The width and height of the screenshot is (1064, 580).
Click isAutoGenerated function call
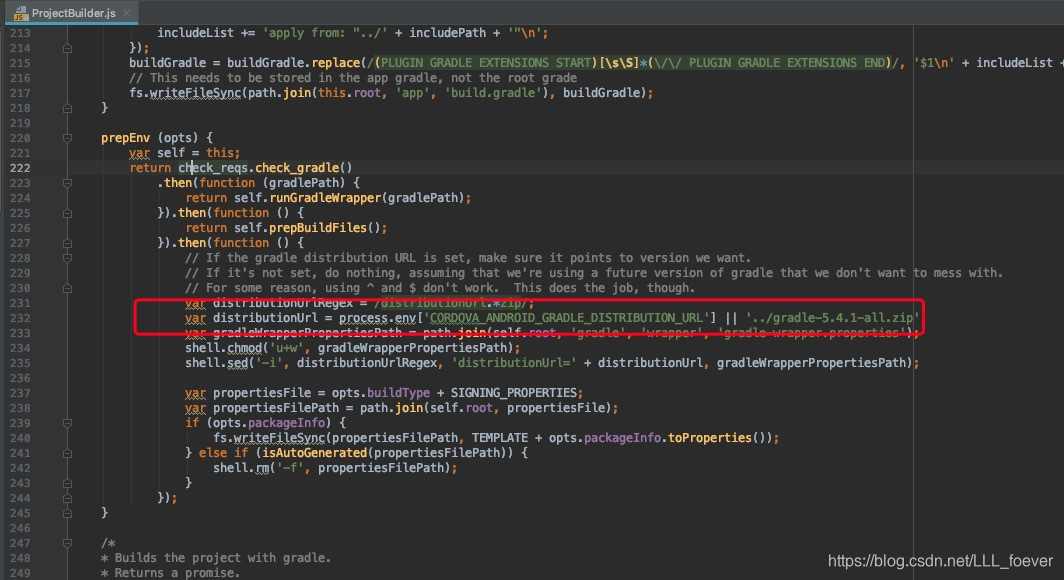point(315,452)
